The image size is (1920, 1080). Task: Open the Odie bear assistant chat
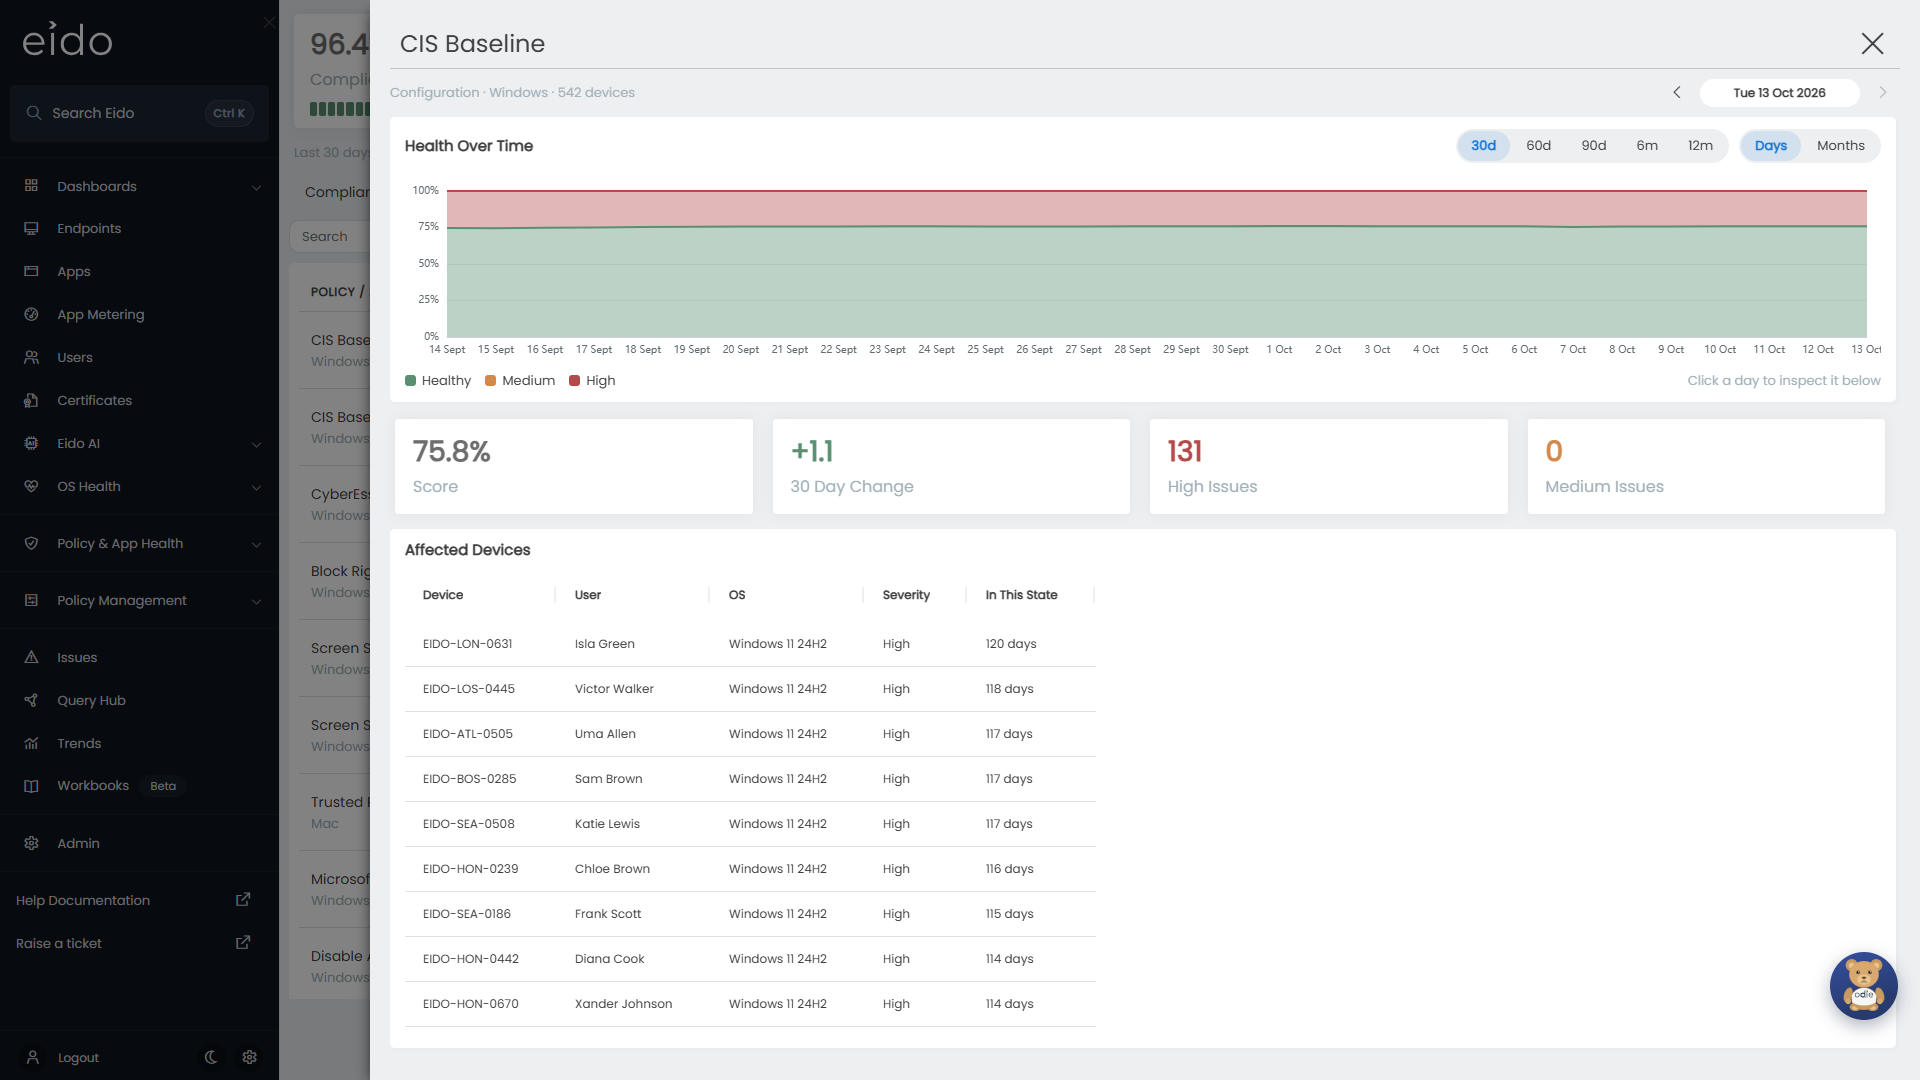click(1863, 986)
